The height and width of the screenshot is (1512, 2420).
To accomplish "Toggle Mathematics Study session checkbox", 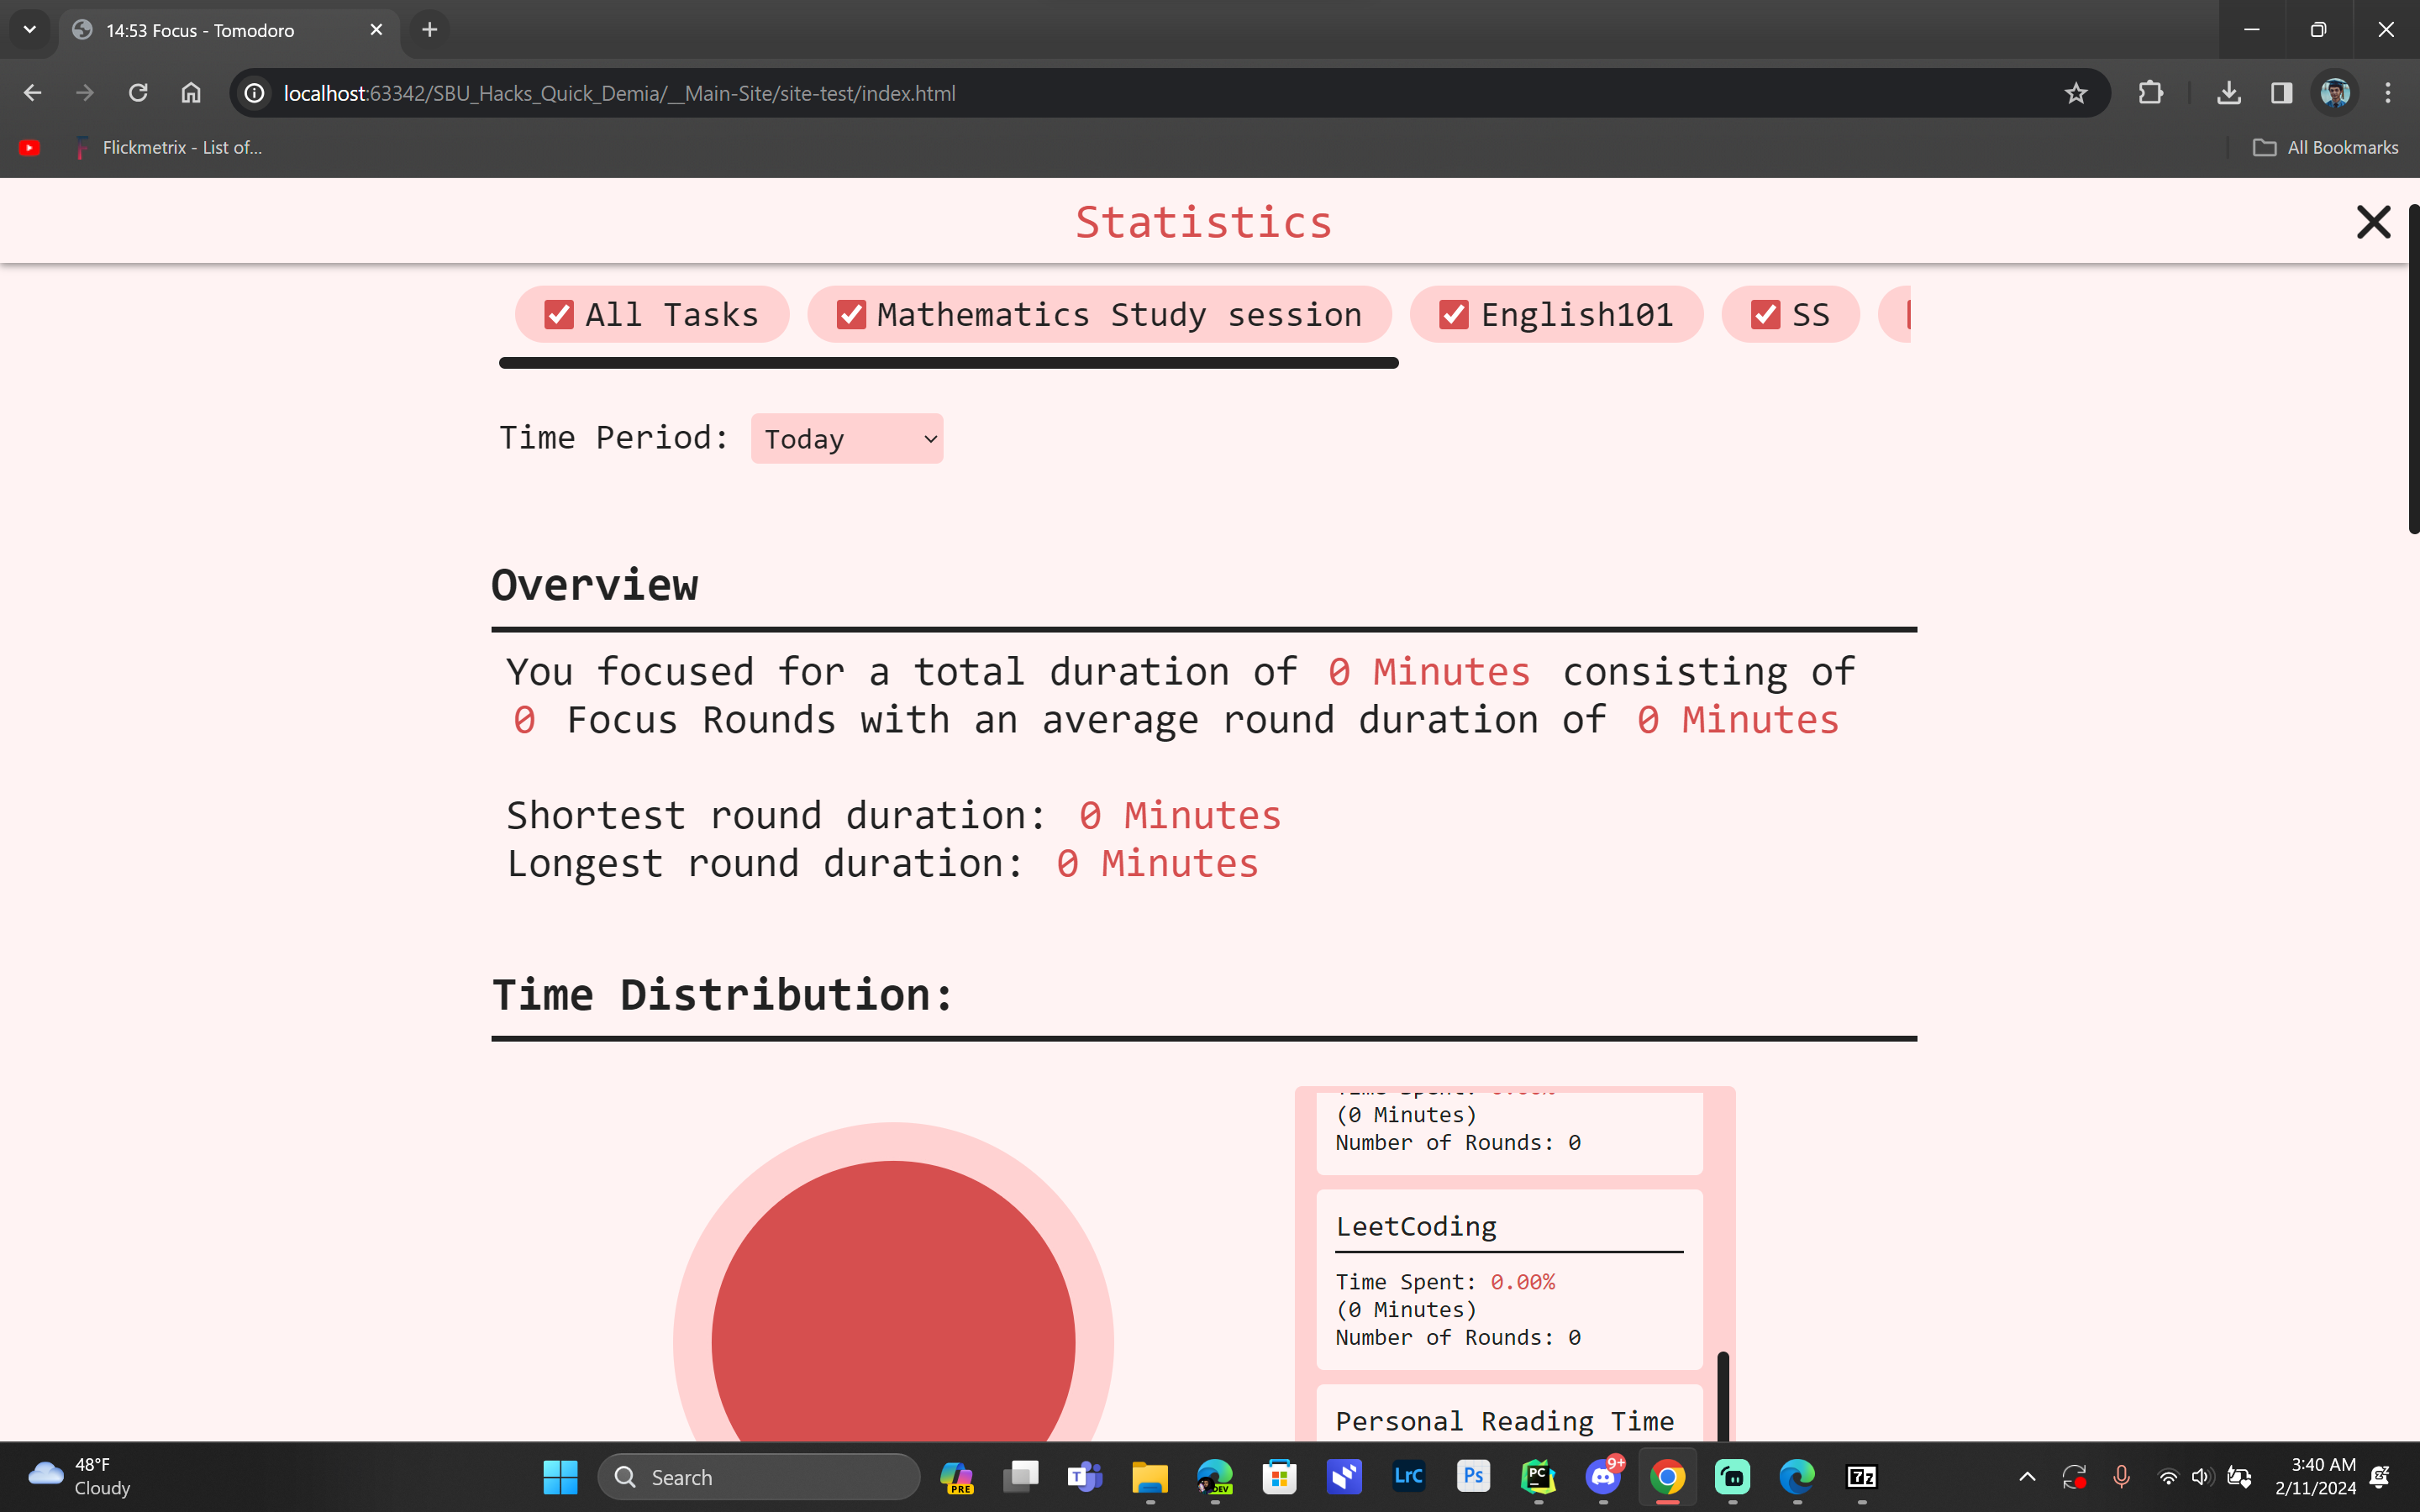I will click(x=851, y=315).
